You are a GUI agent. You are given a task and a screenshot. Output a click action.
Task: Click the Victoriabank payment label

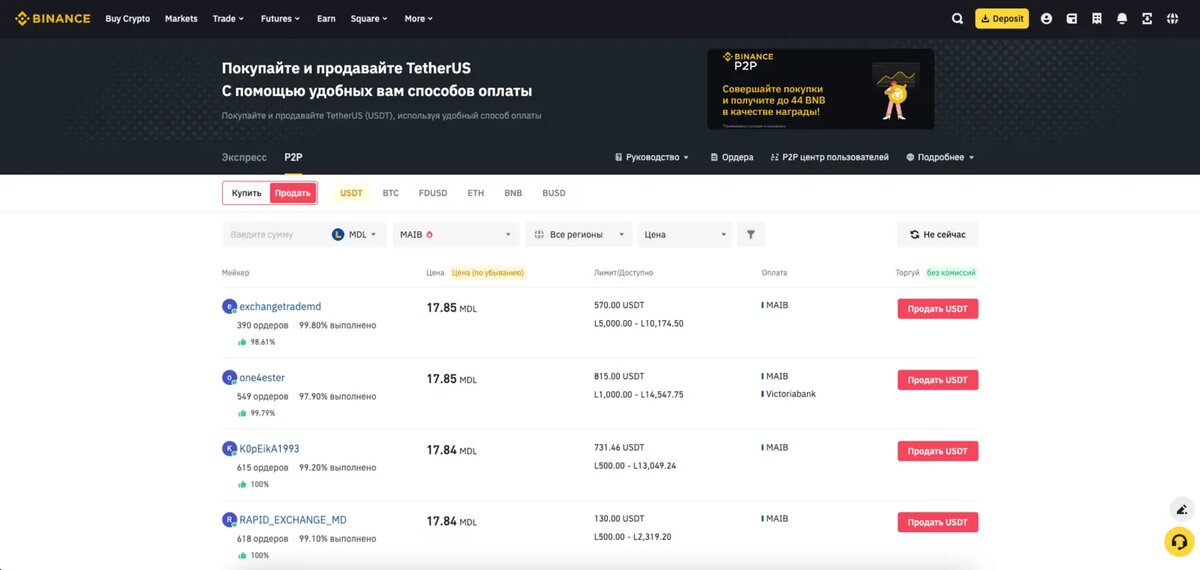coord(790,394)
